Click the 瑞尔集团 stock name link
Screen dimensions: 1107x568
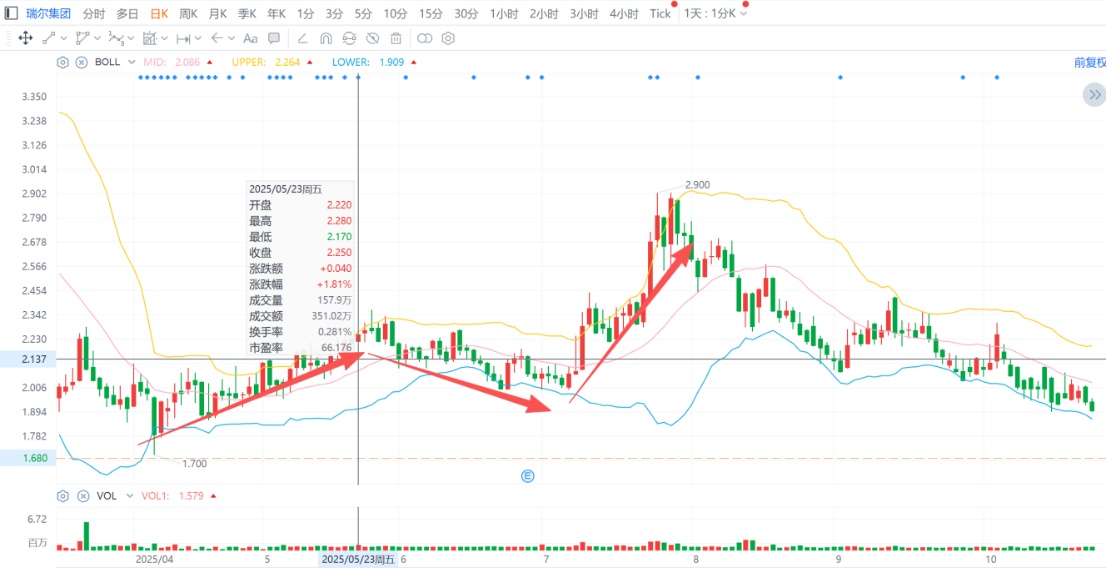tap(49, 13)
